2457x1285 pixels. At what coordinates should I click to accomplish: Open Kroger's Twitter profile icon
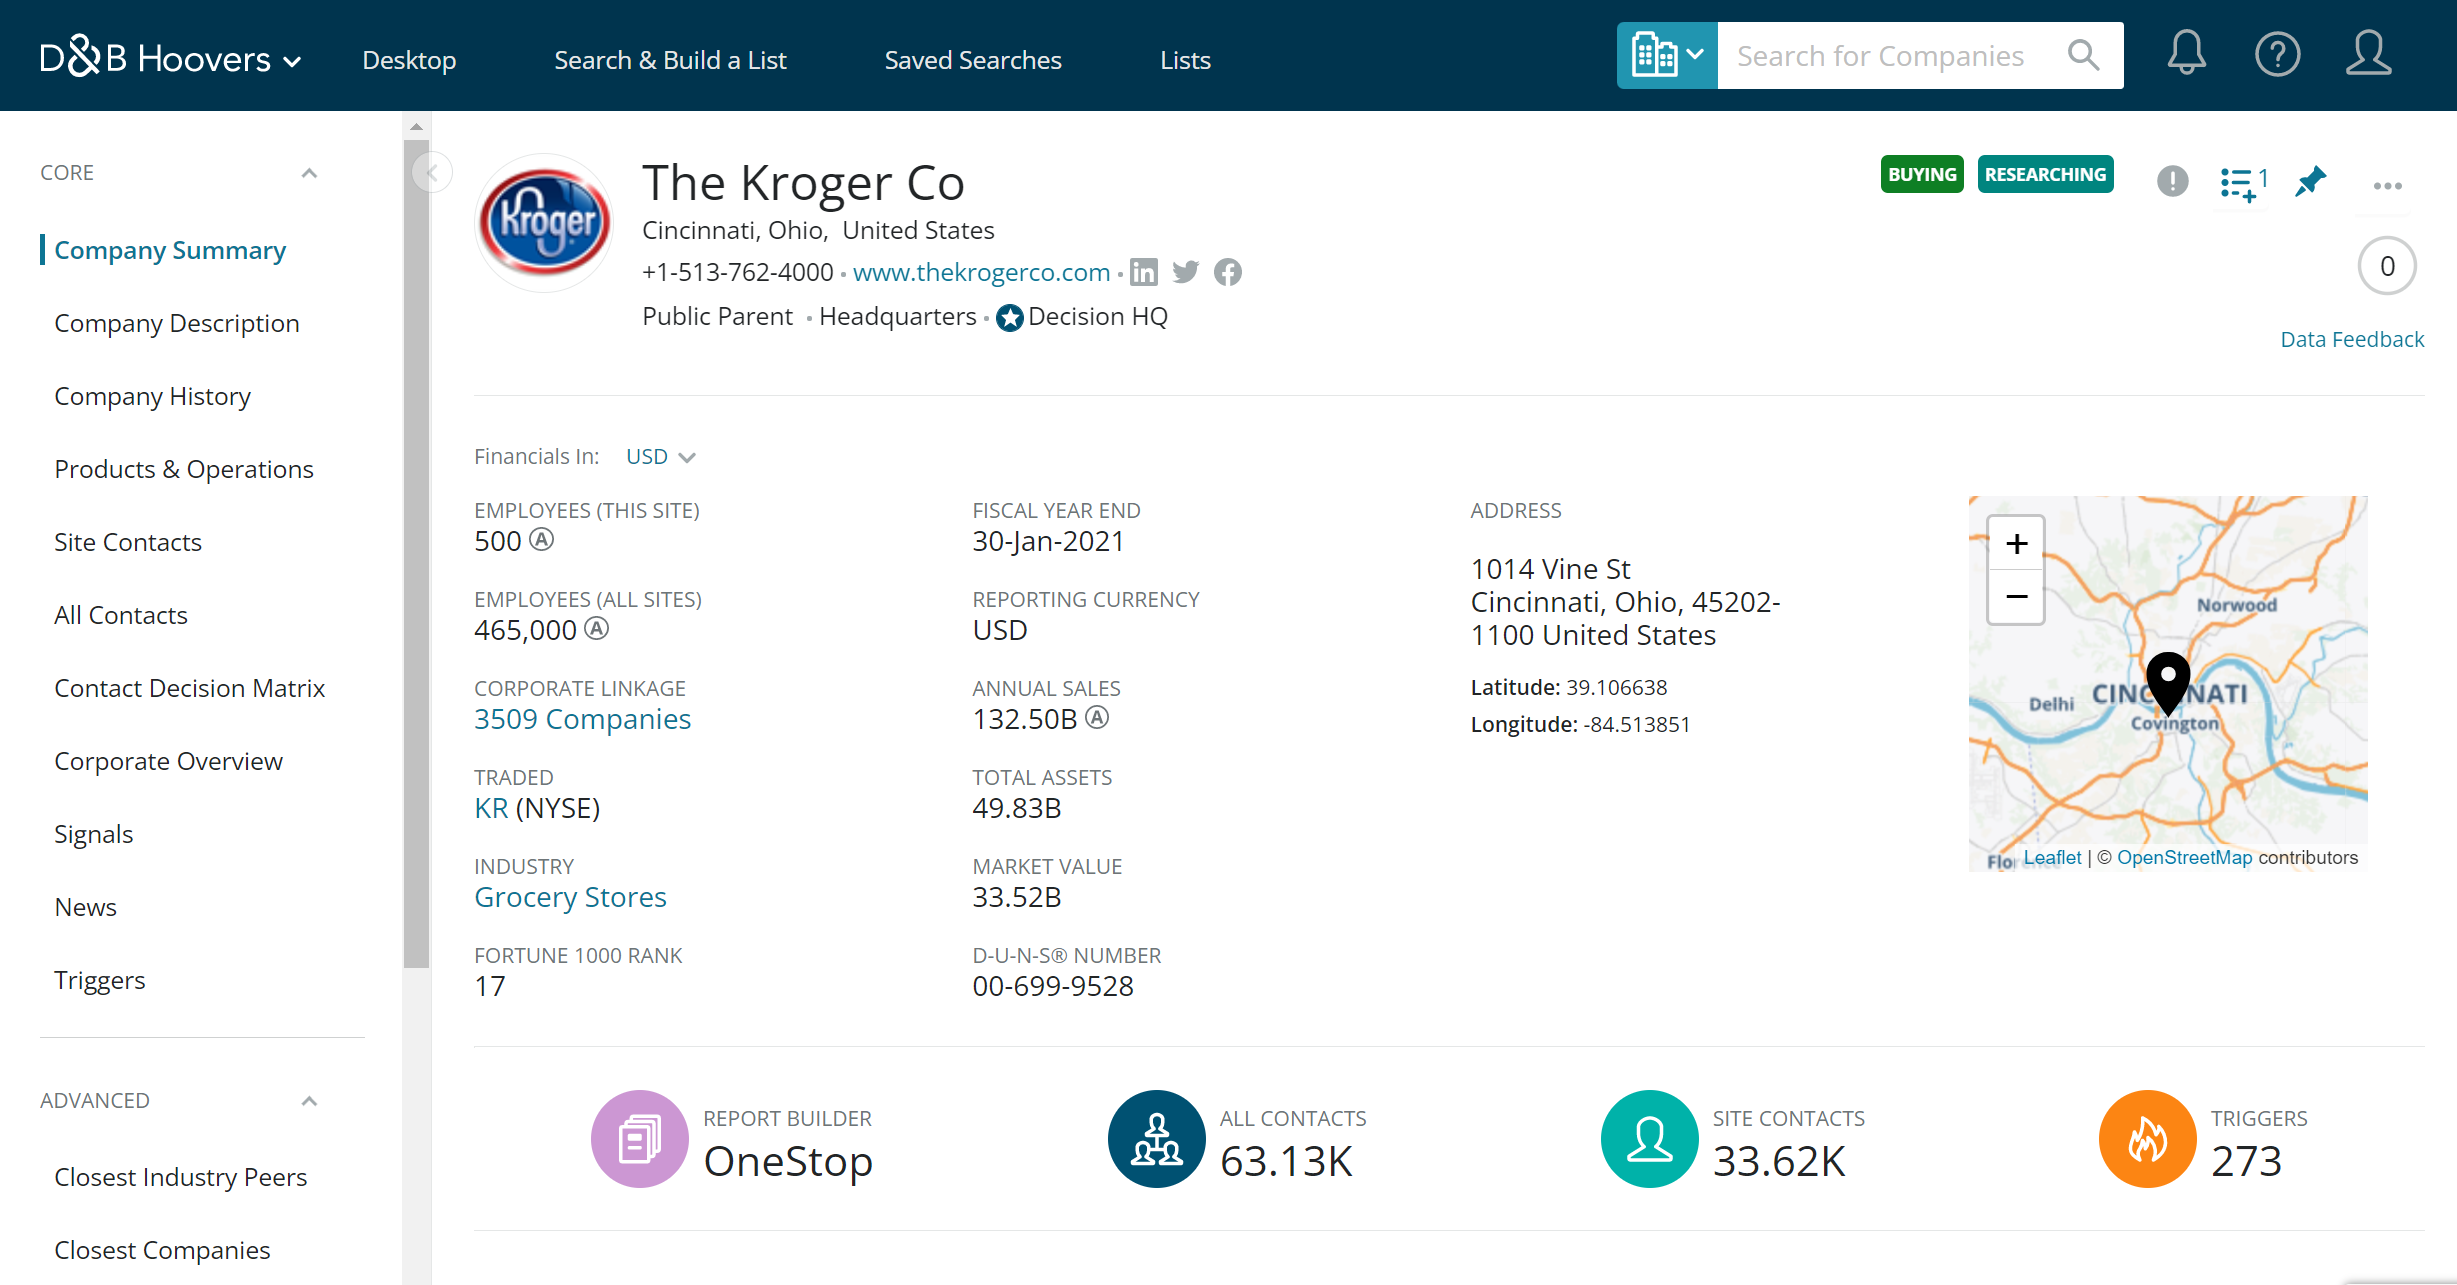point(1185,272)
